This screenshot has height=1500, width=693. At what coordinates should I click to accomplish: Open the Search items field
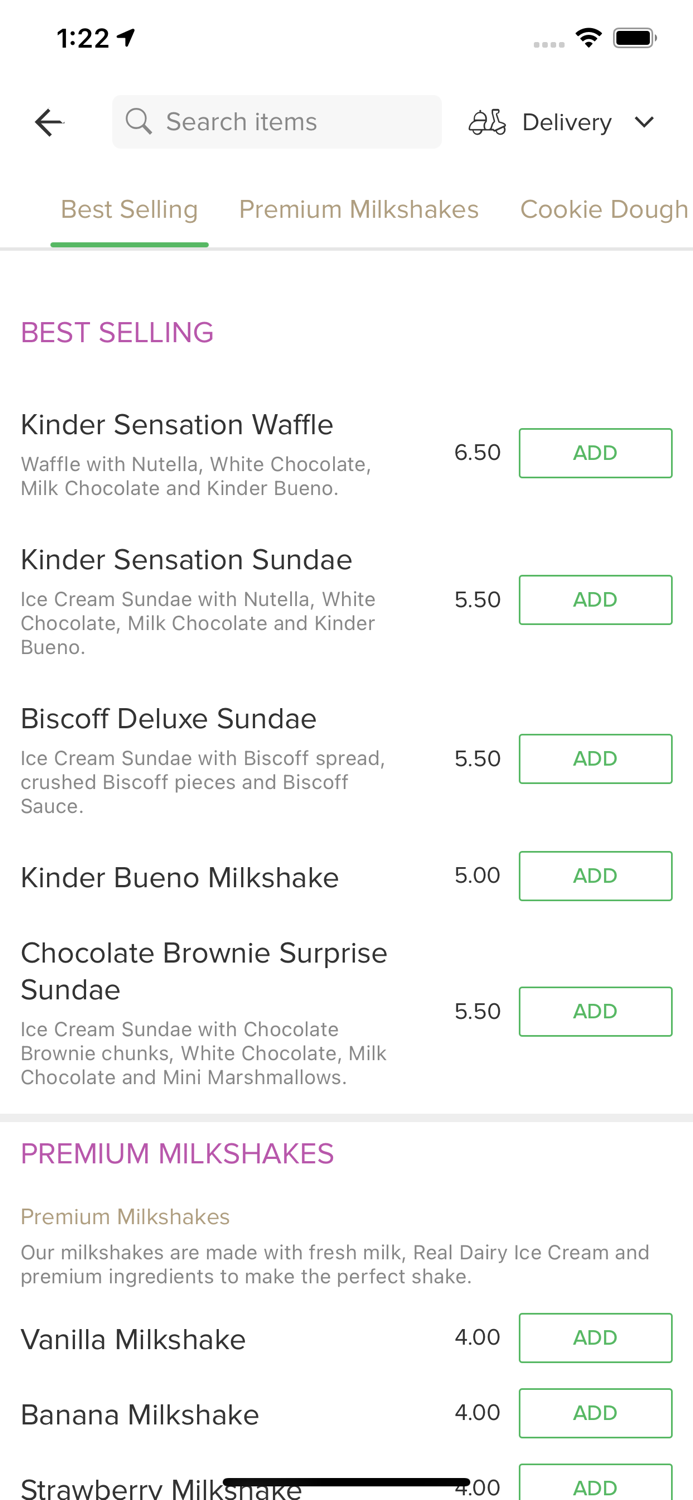[277, 121]
